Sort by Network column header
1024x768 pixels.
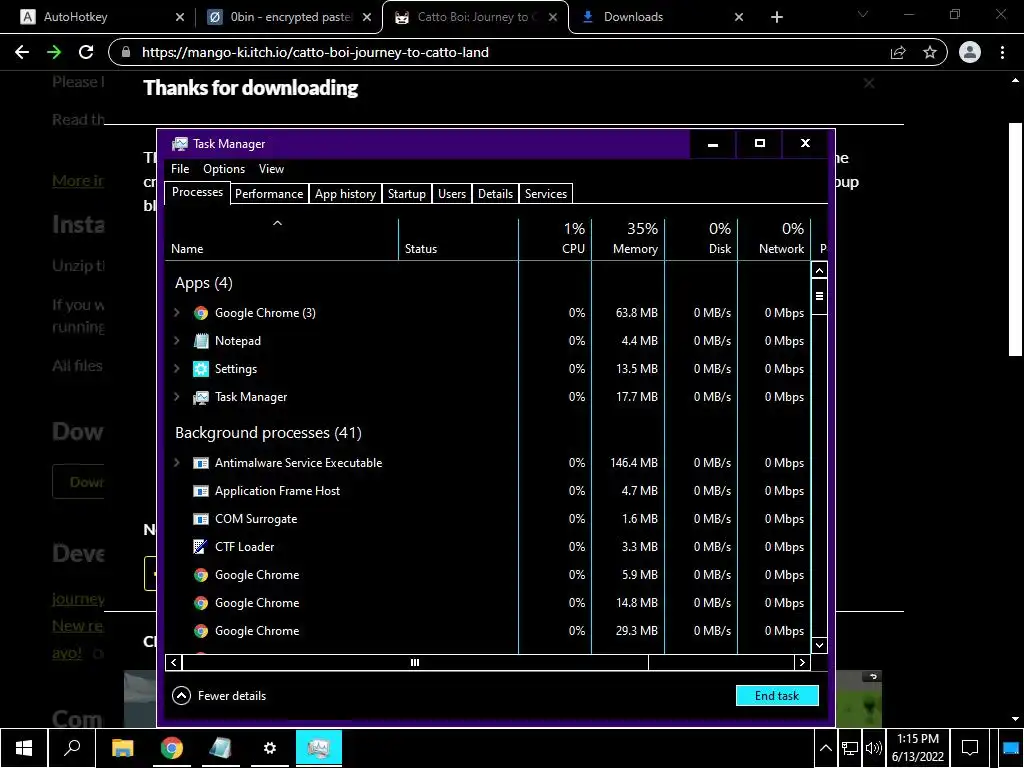775,240
